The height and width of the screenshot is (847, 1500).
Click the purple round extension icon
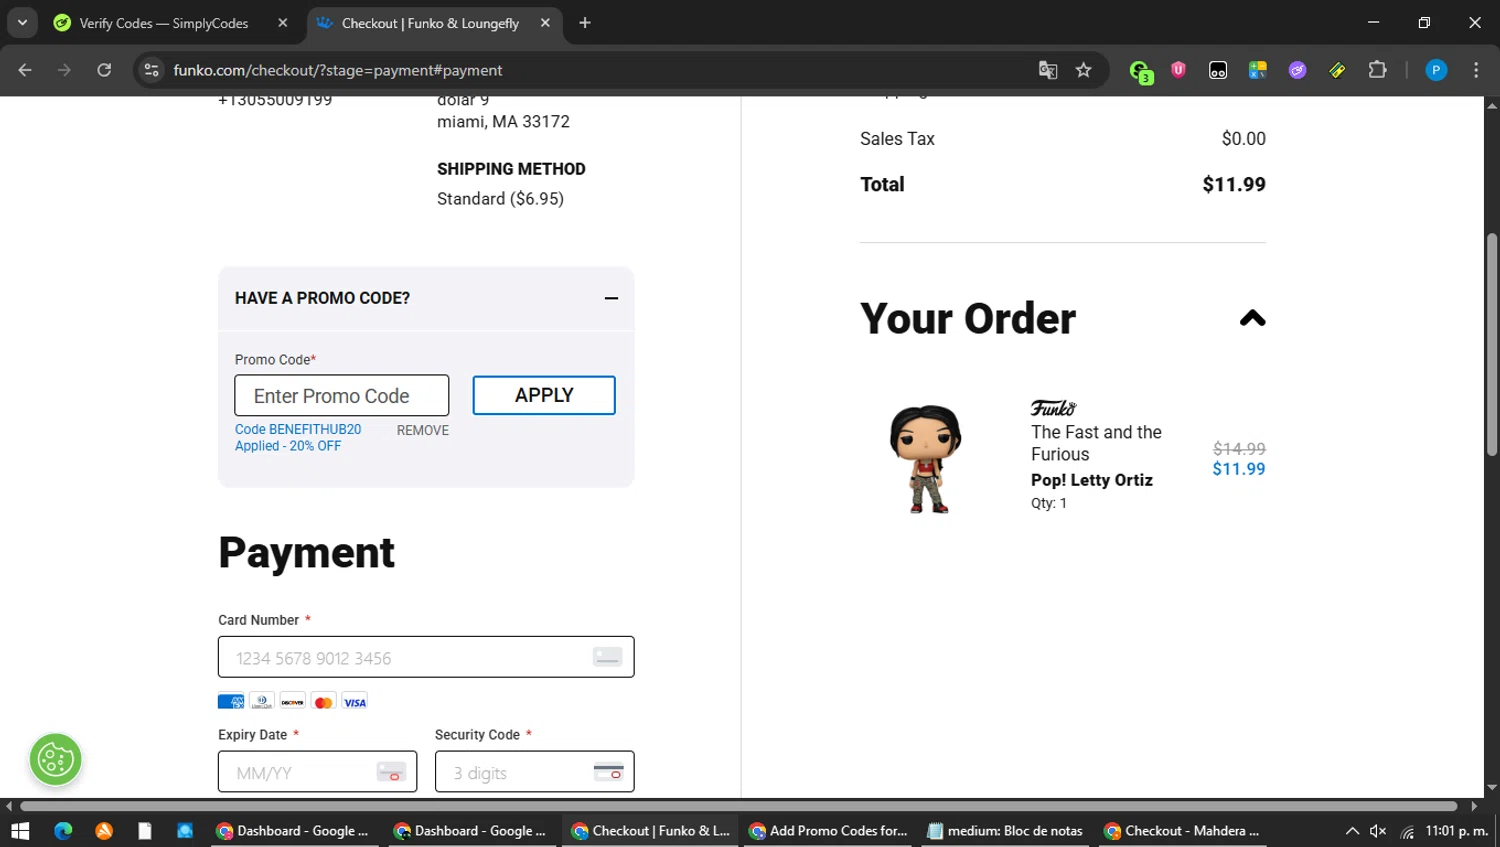(x=1297, y=70)
